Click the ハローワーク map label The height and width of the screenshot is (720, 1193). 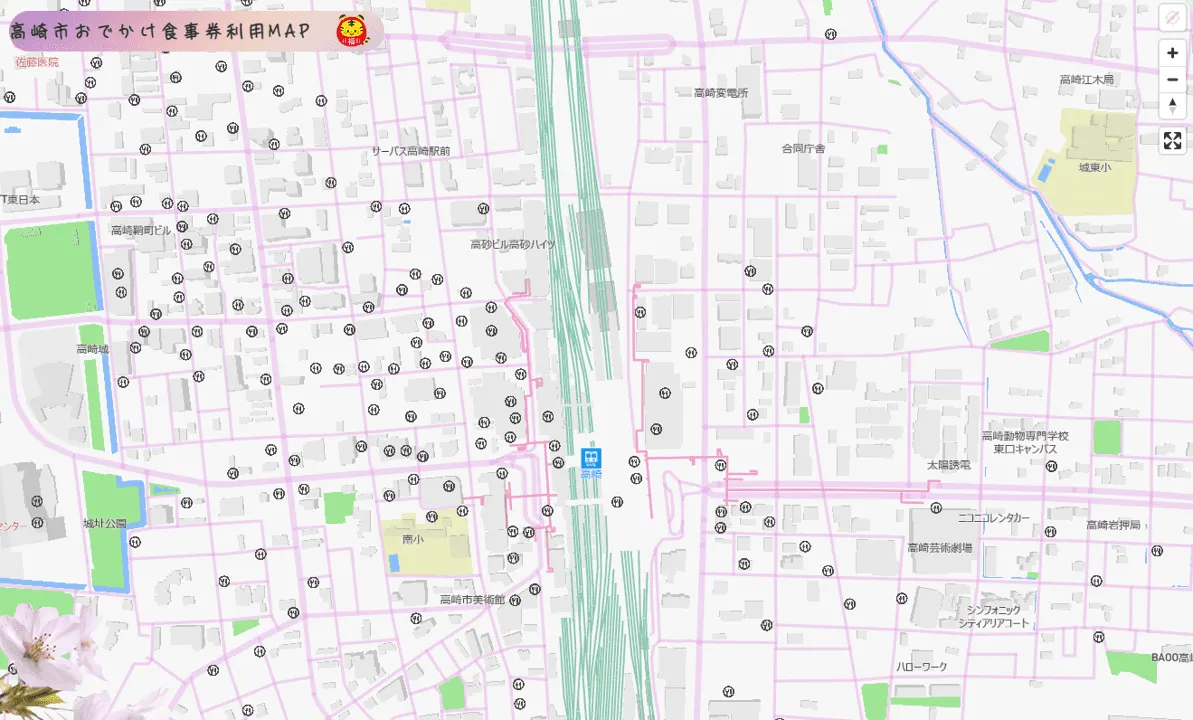coord(921,666)
